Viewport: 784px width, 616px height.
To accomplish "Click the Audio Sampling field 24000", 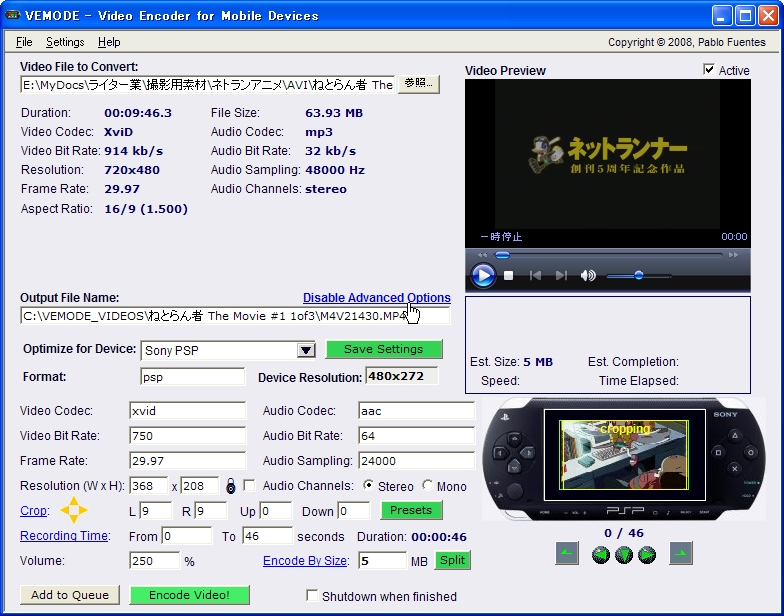I will 416,460.
